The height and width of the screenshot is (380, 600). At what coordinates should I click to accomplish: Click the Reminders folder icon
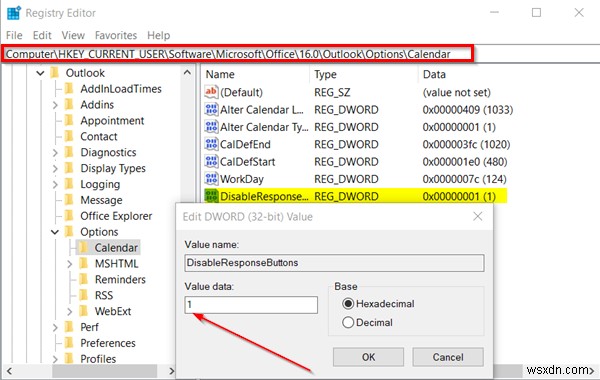[x=84, y=279]
